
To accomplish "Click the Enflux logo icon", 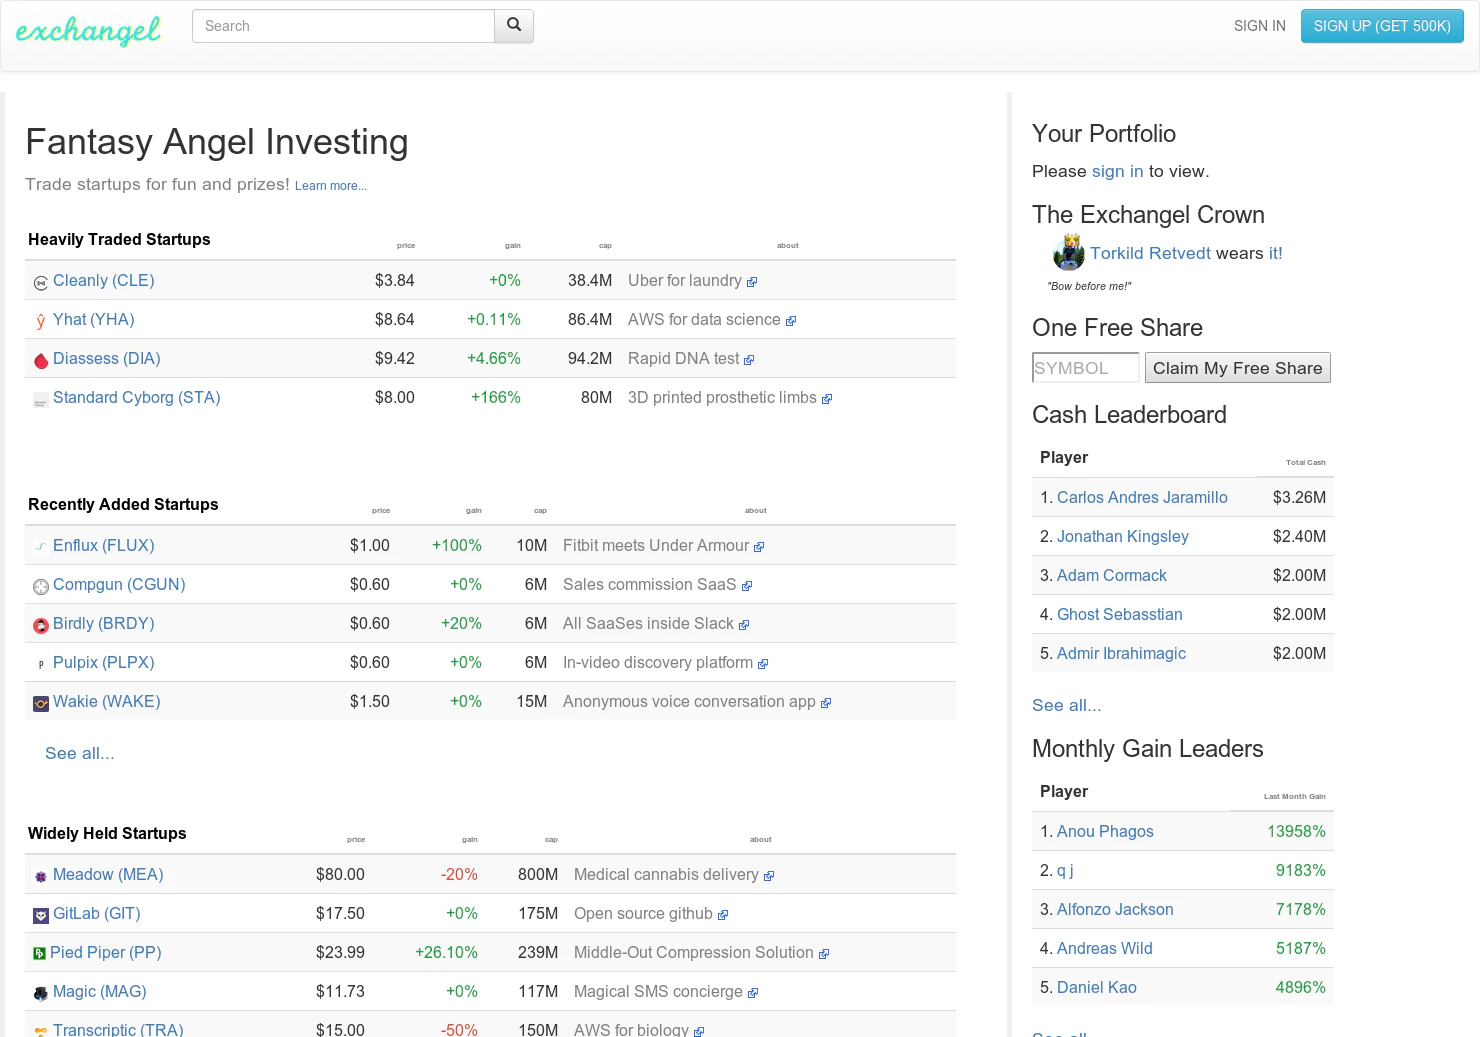I will click(41, 547).
